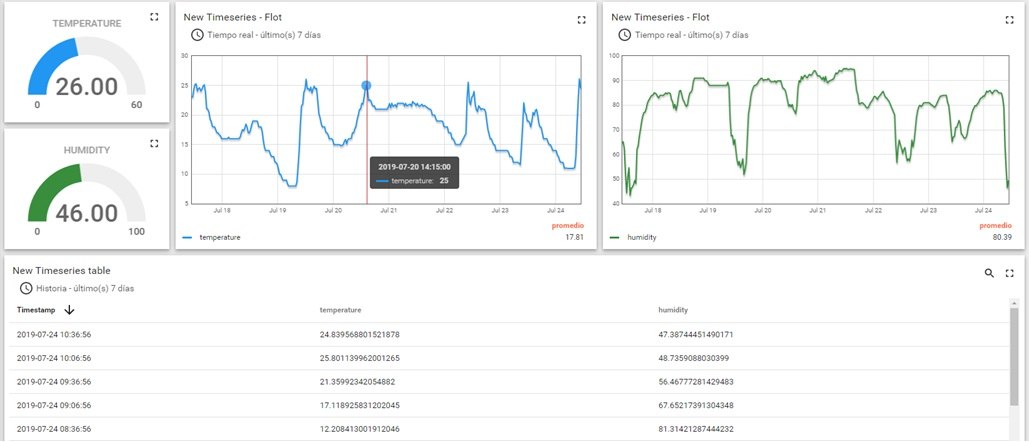This screenshot has height=442, width=1029.
Task: Click clock icon of table Historia time window
Action: point(26,288)
